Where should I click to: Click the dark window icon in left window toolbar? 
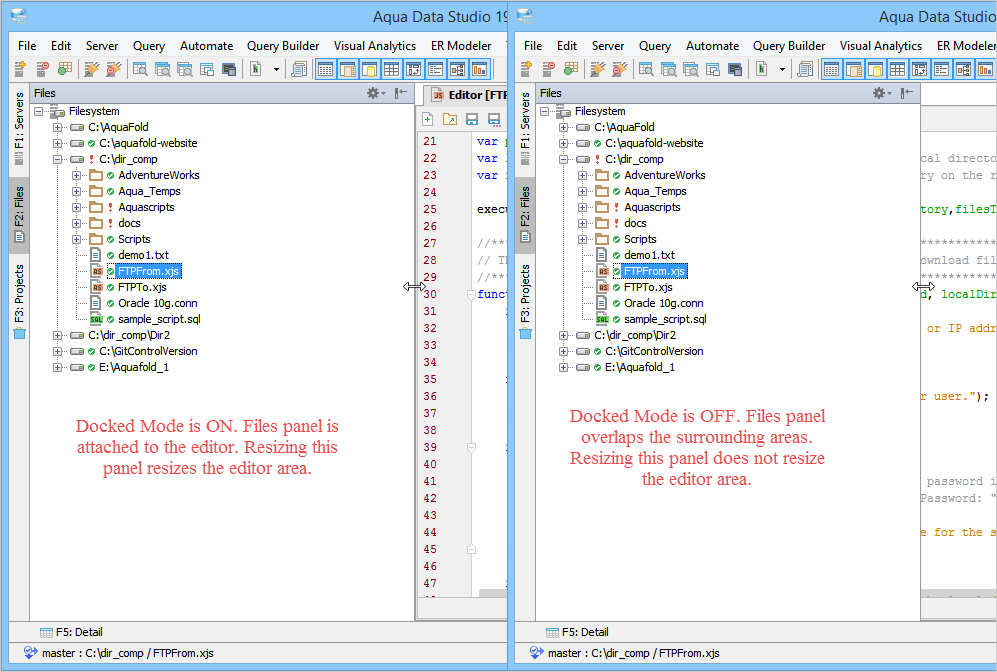click(229, 69)
